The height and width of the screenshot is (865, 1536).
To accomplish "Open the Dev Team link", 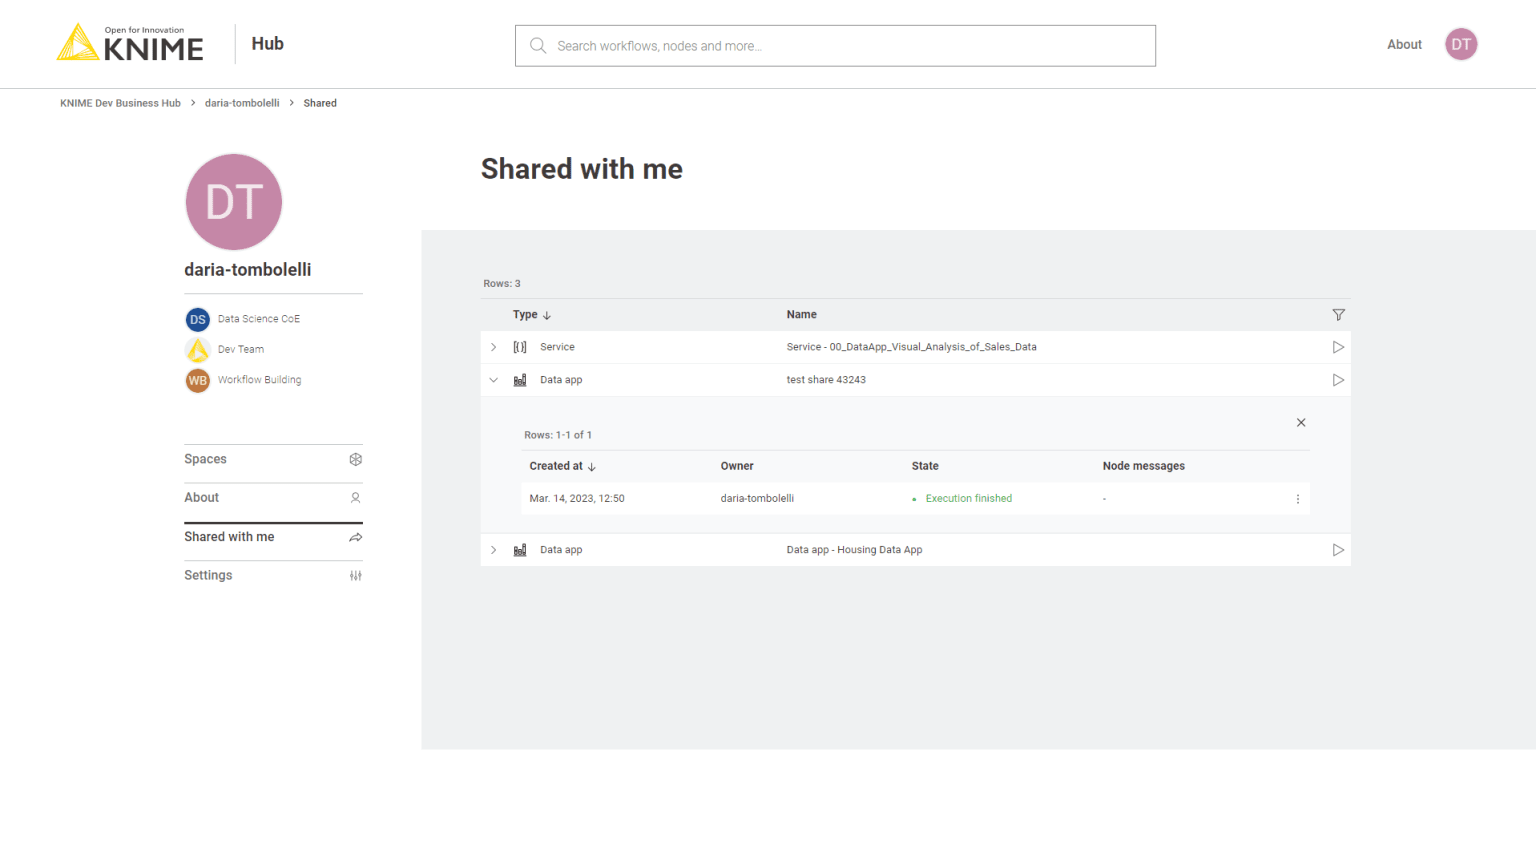I will click(241, 350).
